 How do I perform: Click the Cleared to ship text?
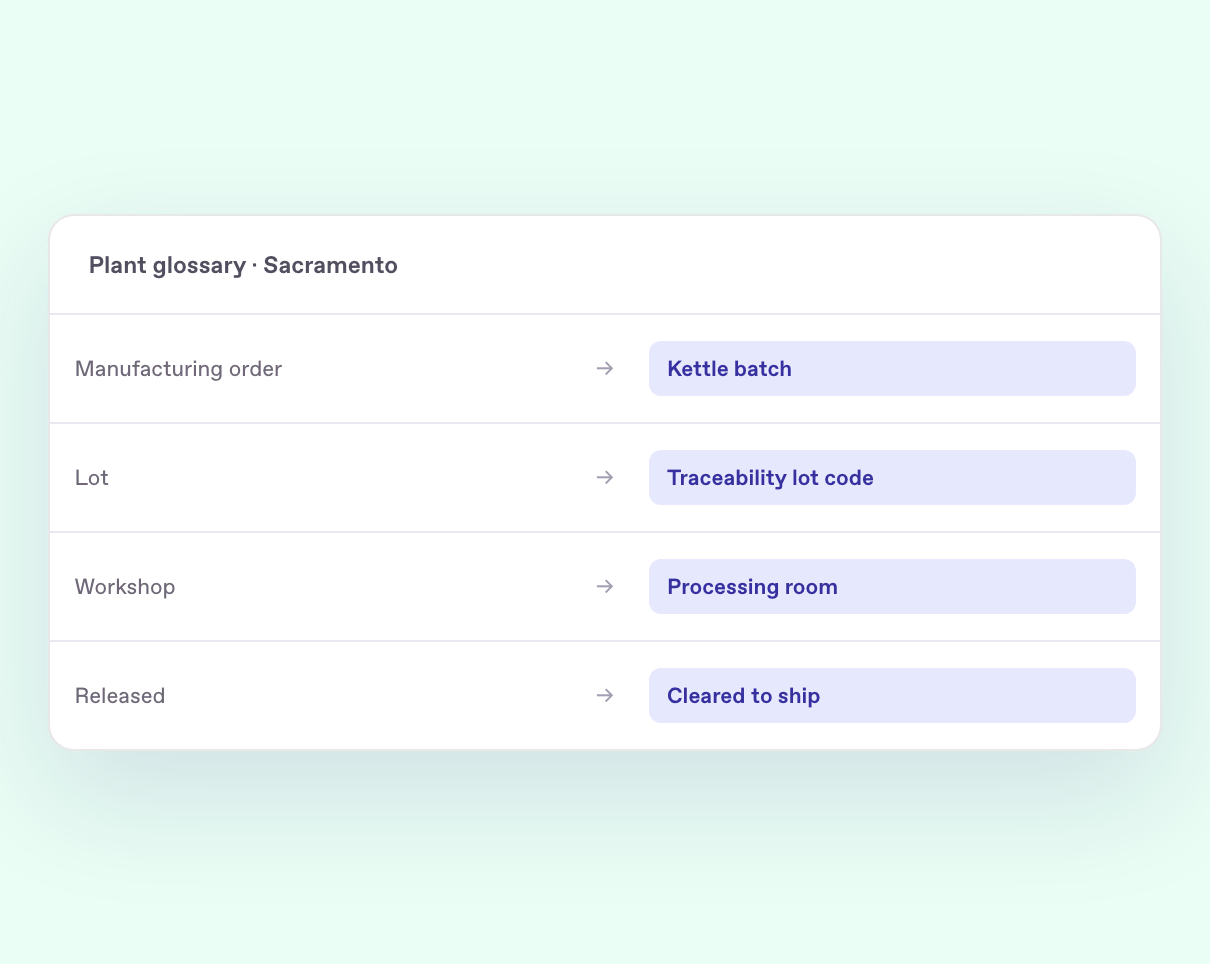[743, 696]
